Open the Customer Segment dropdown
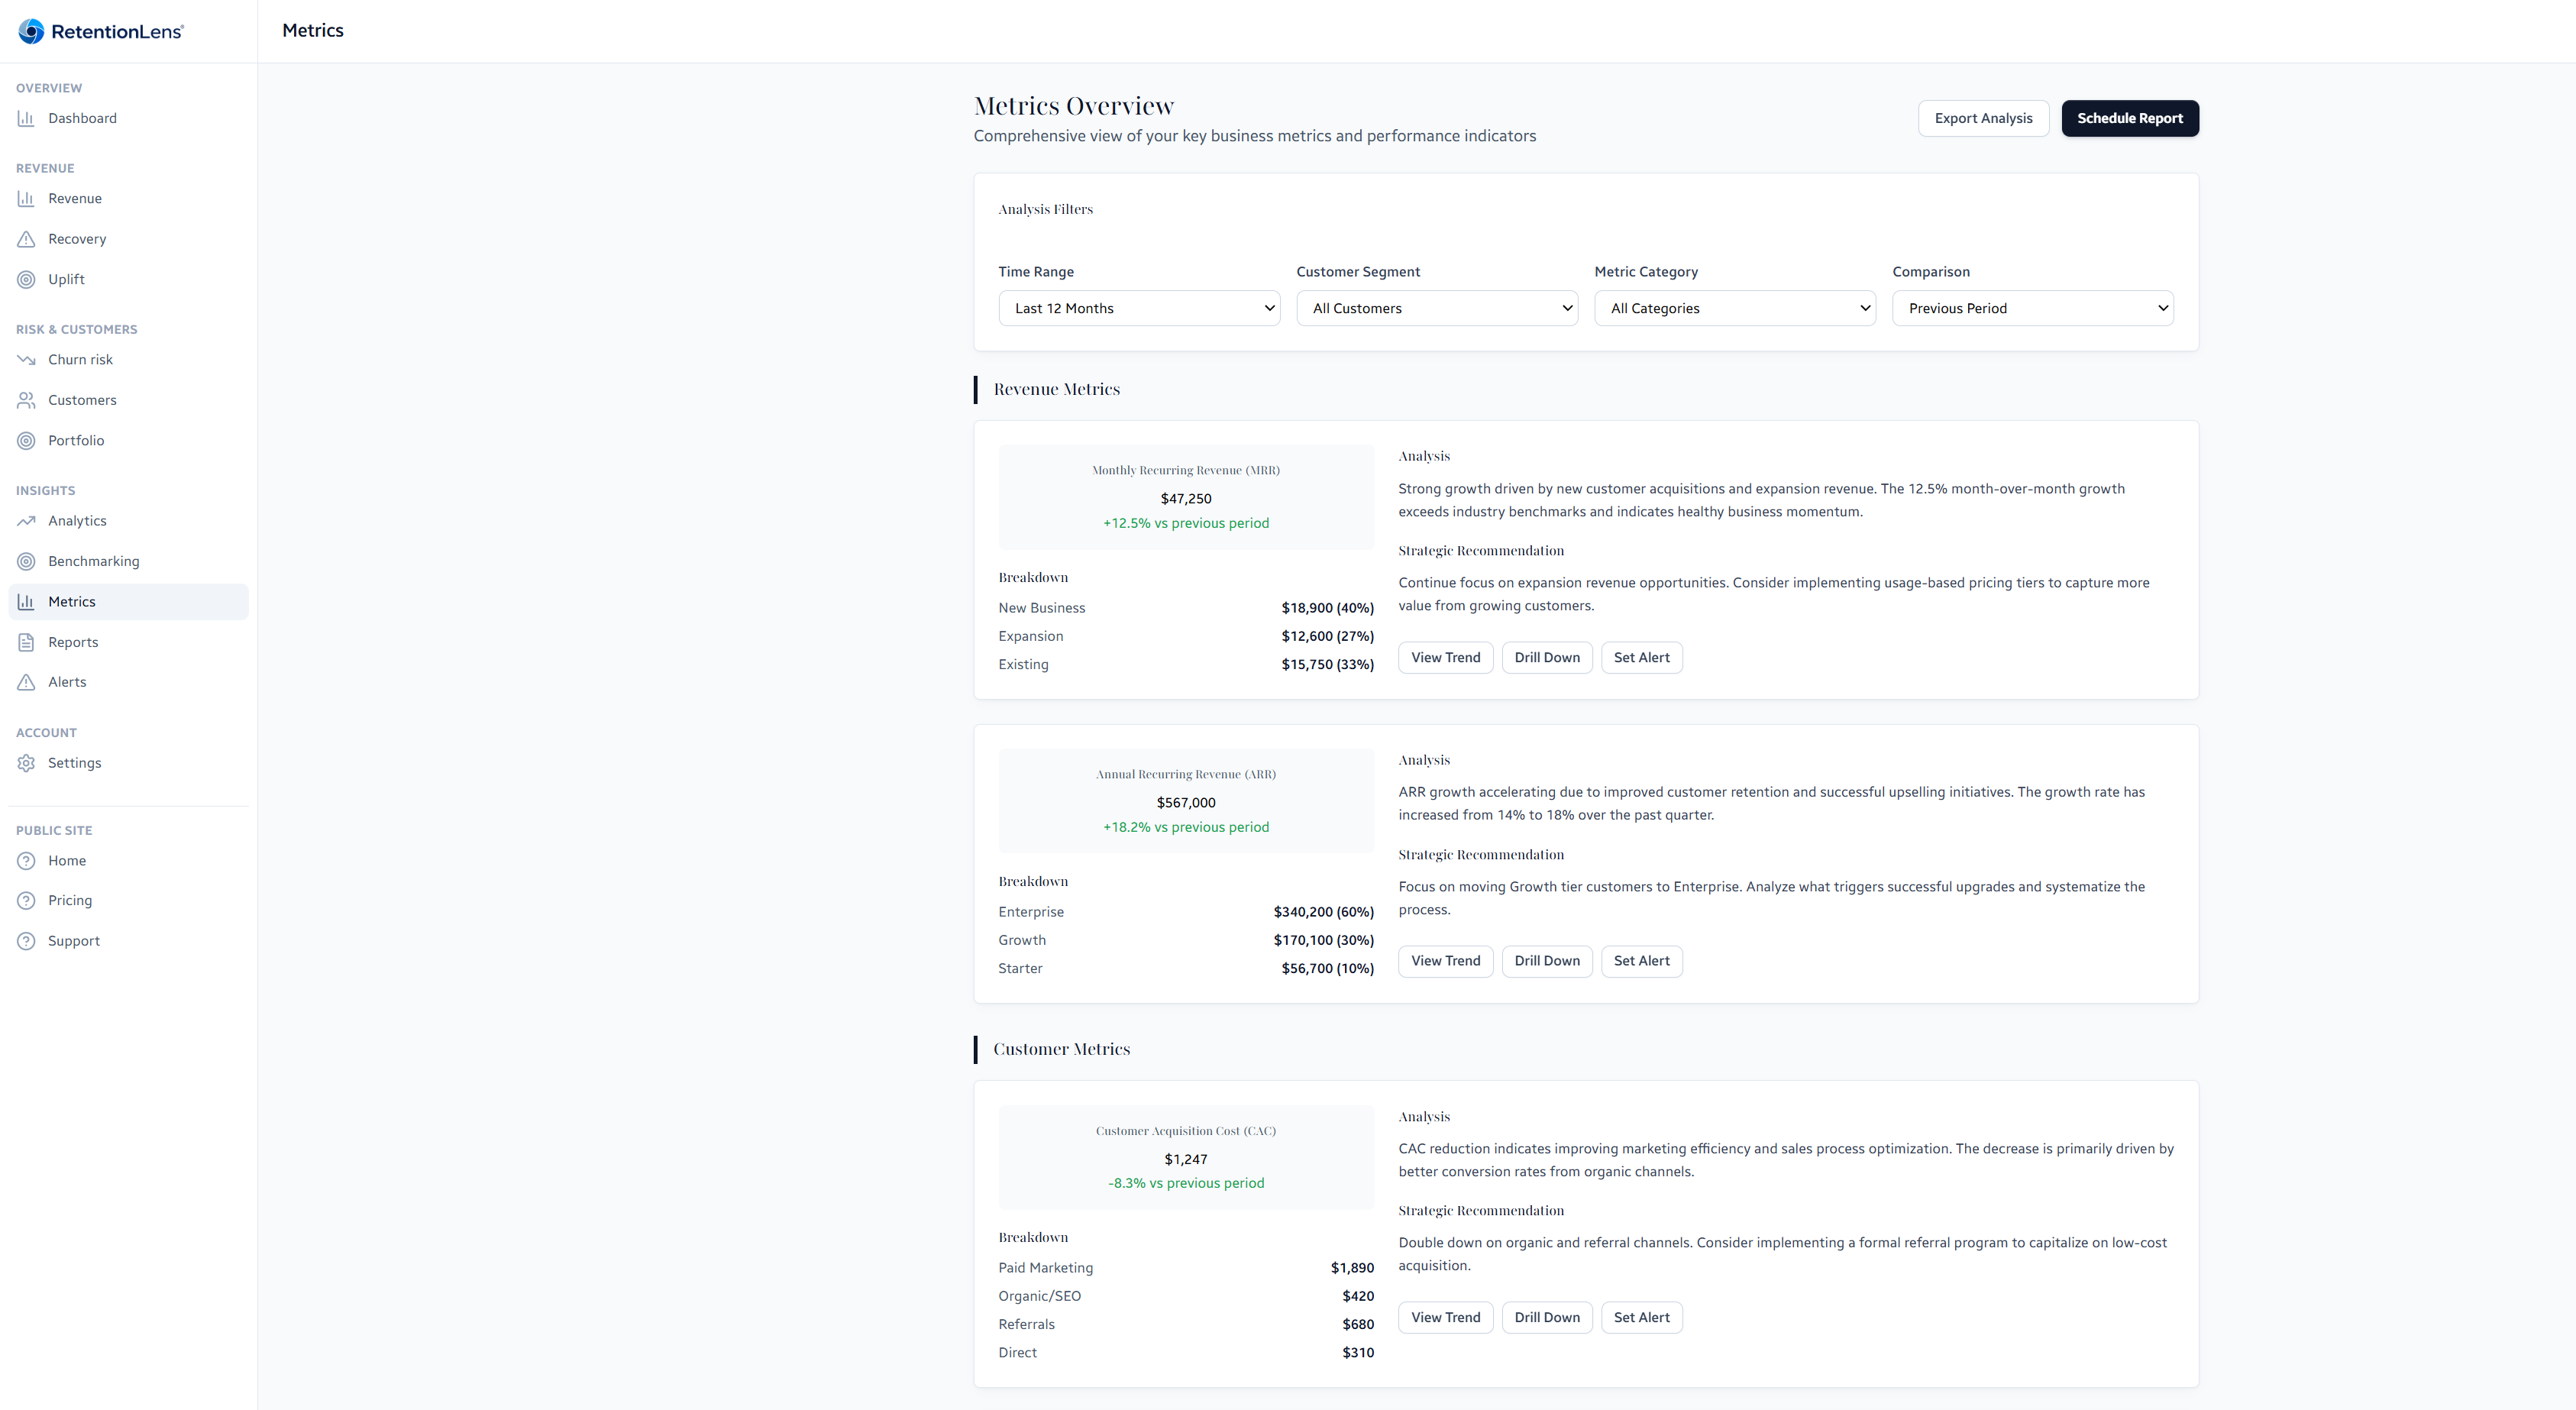This screenshot has height=1410, width=2576. [1437, 308]
